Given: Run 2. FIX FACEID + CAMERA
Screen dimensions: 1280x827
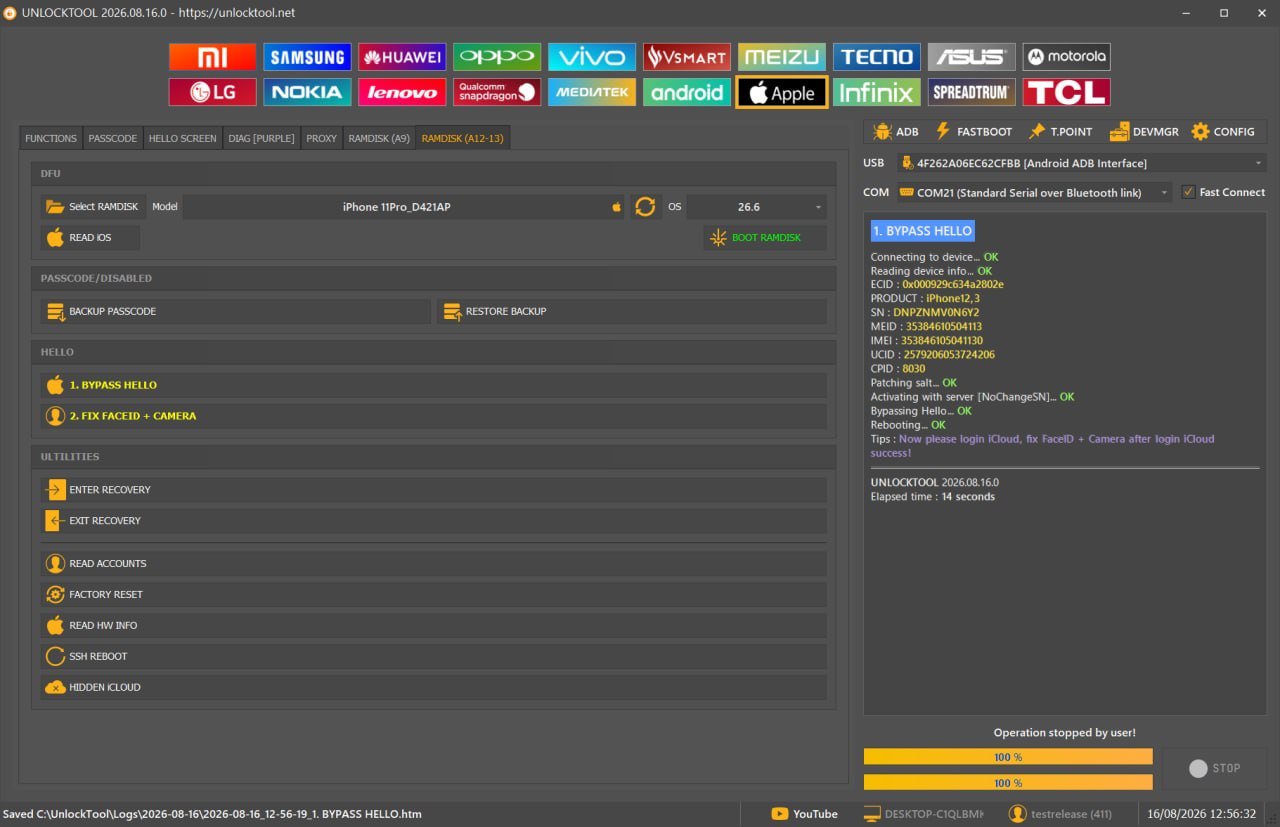Looking at the screenshot, I should (x=433, y=416).
